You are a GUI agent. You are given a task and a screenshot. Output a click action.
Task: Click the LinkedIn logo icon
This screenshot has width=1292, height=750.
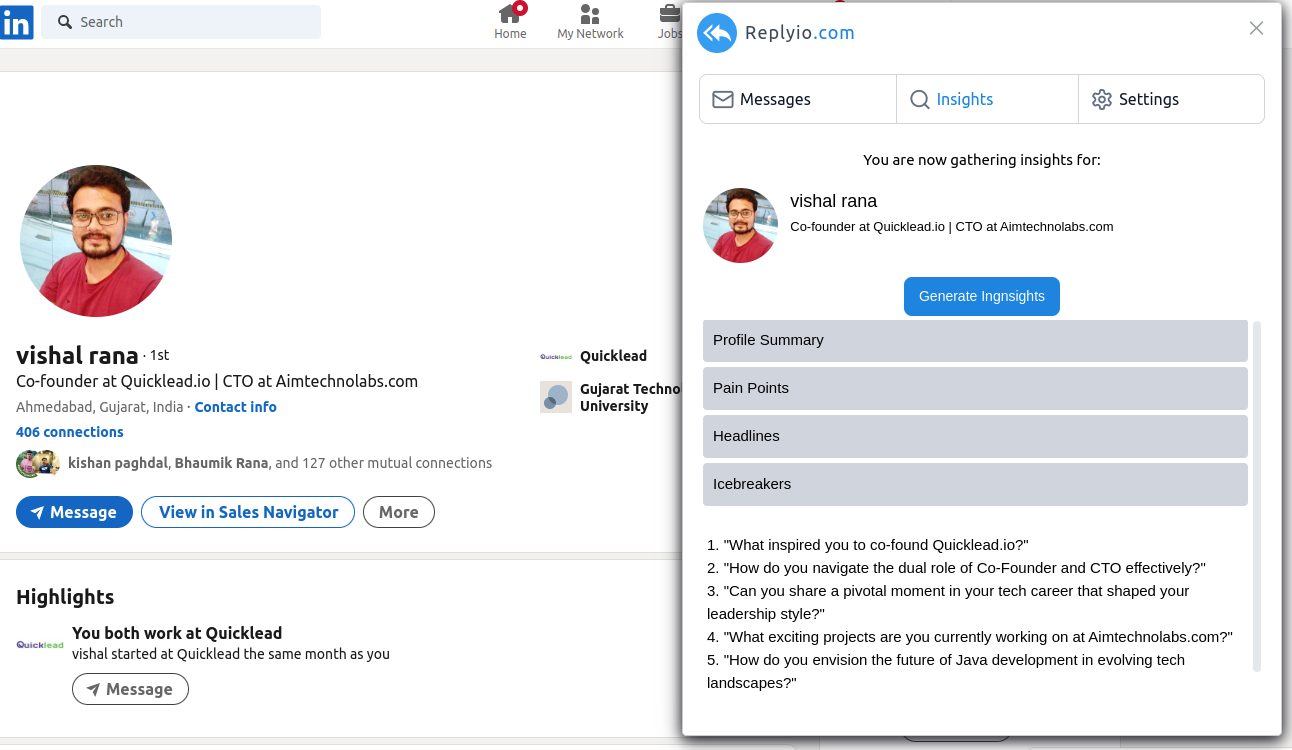[x=17, y=22]
